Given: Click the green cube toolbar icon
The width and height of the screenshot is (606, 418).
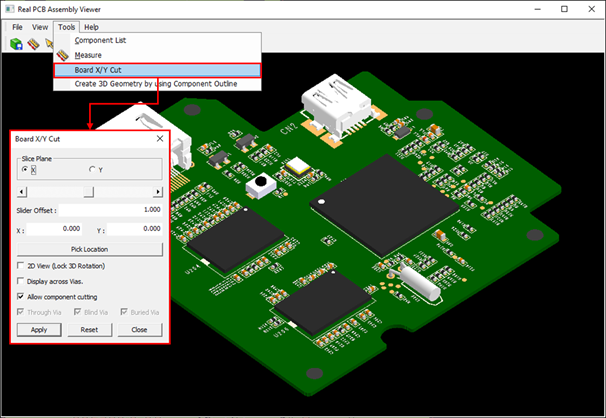Looking at the screenshot, I should click(x=17, y=44).
